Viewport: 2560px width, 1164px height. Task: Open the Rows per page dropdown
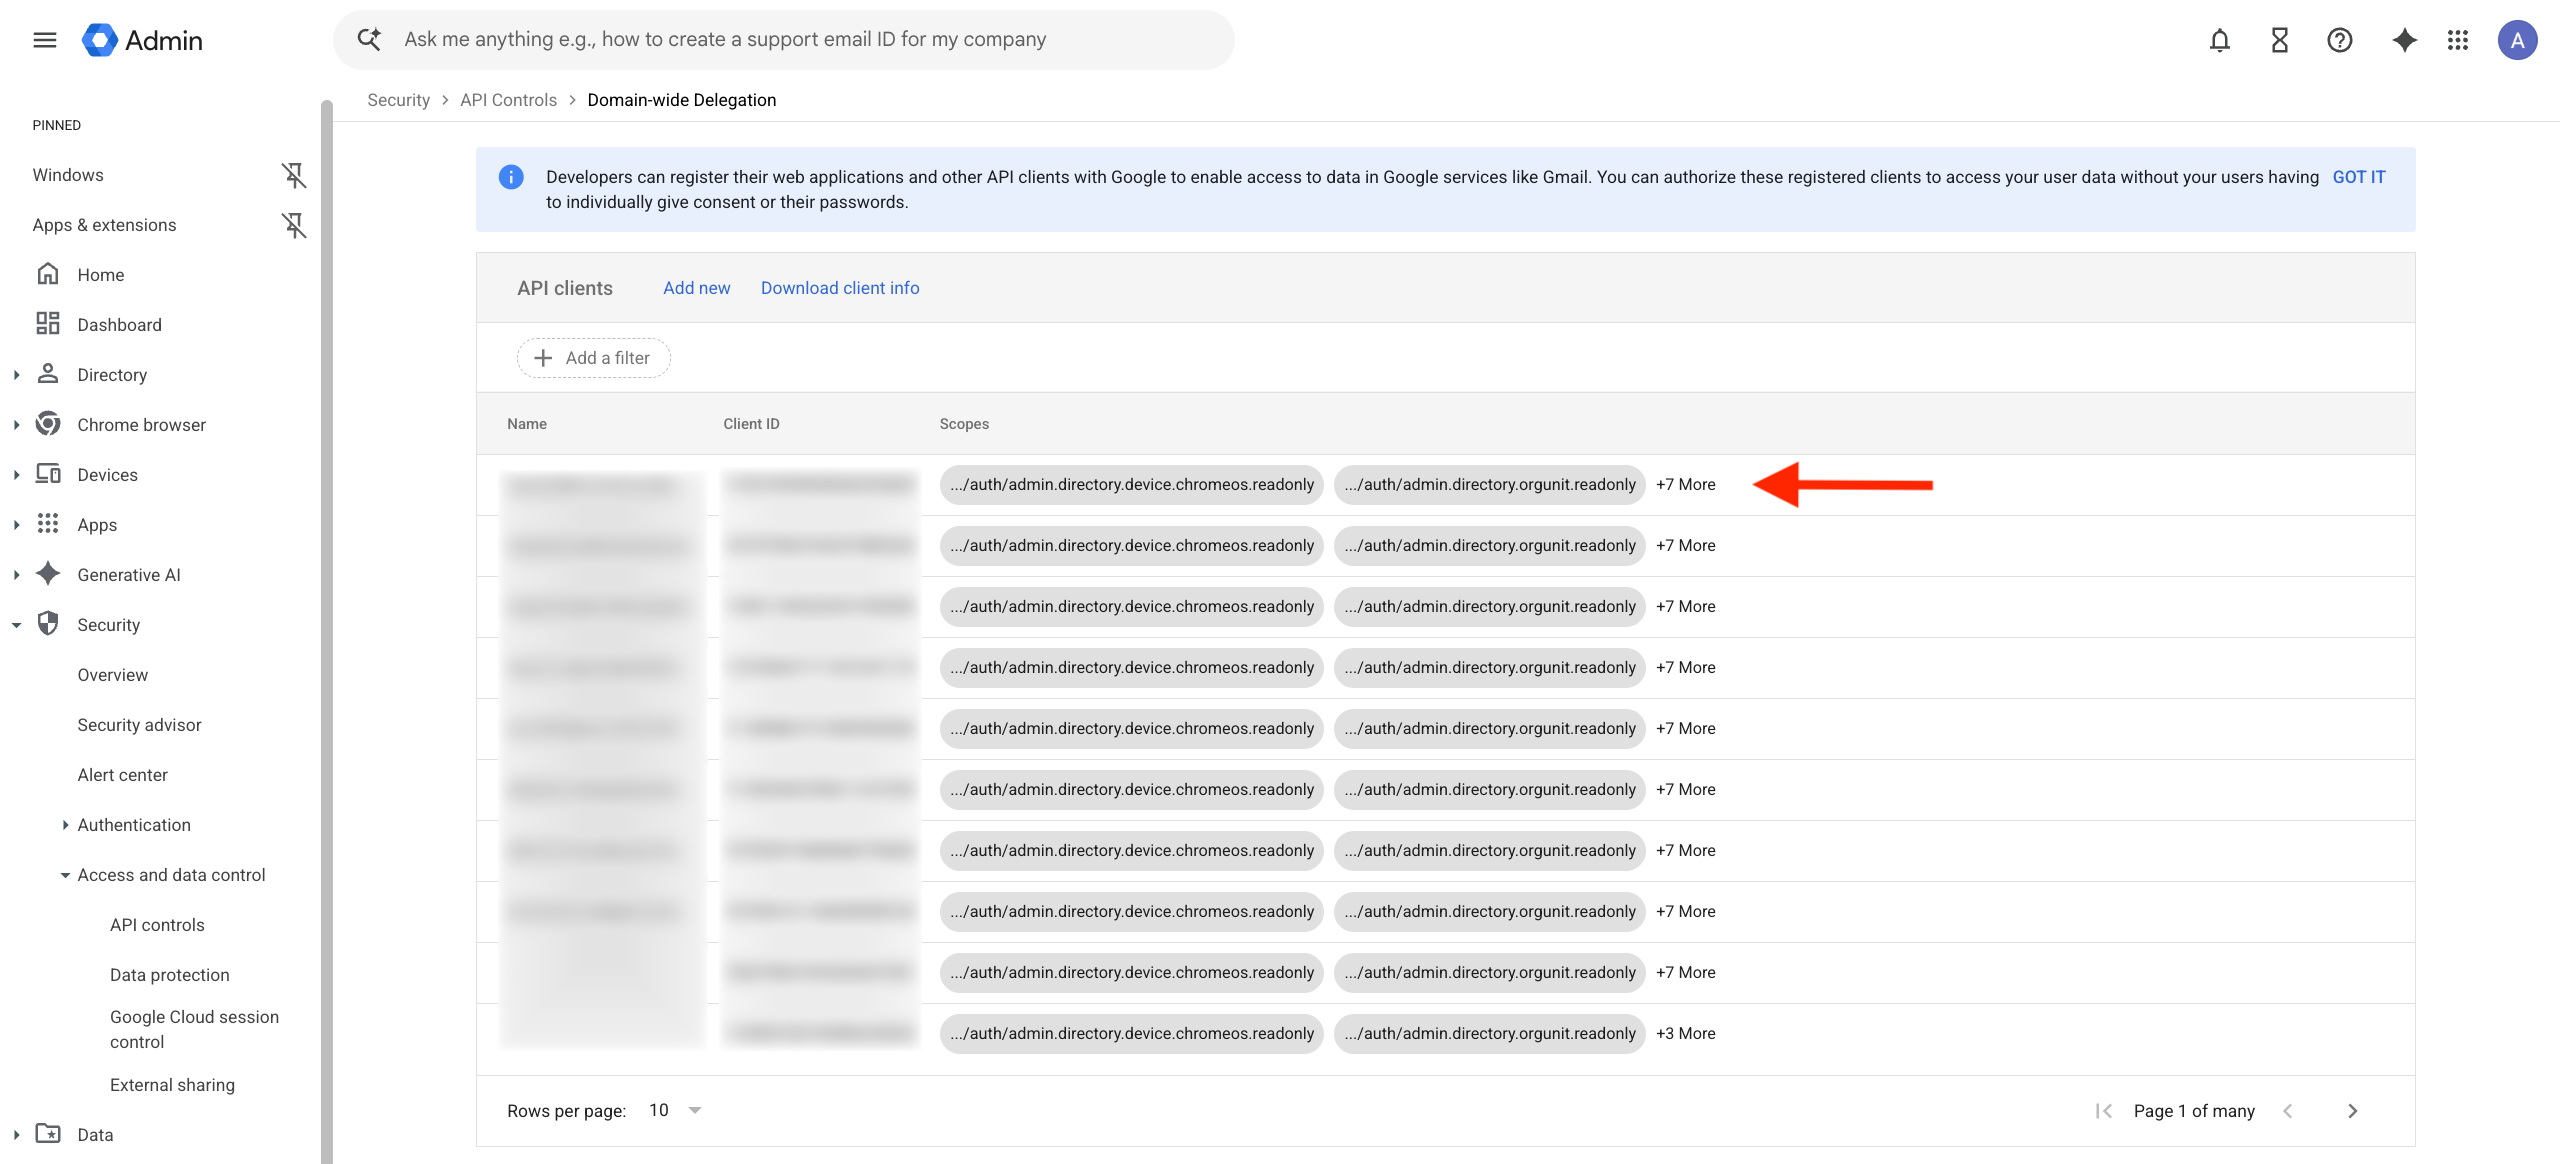(x=675, y=1110)
